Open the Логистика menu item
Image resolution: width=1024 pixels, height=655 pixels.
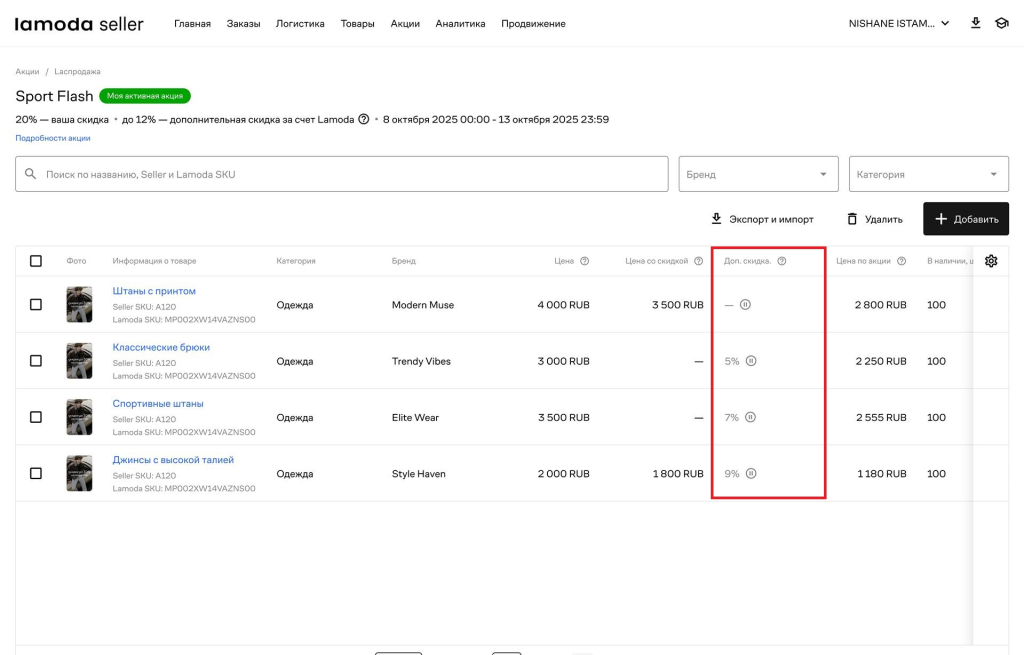click(x=300, y=24)
